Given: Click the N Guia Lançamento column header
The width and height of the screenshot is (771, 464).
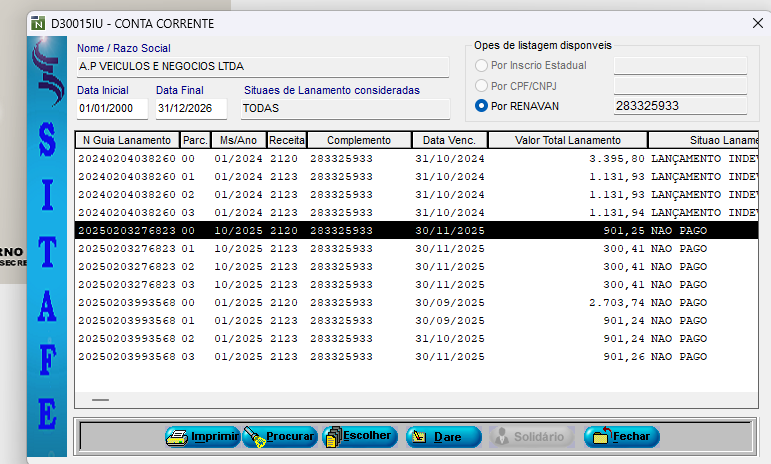Looking at the screenshot, I should (127, 140).
